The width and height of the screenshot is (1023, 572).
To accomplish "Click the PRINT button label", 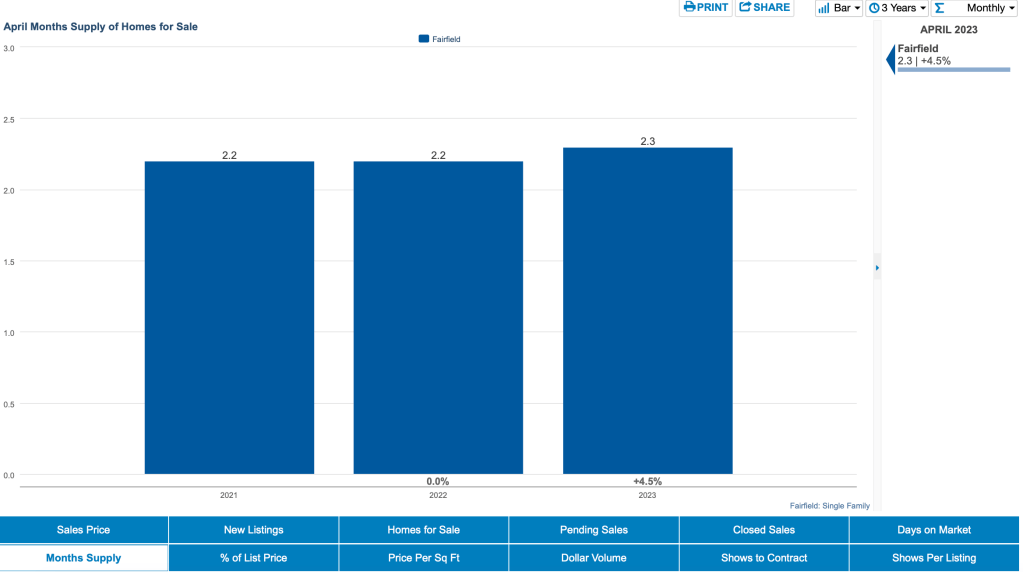I will [713, 8].
